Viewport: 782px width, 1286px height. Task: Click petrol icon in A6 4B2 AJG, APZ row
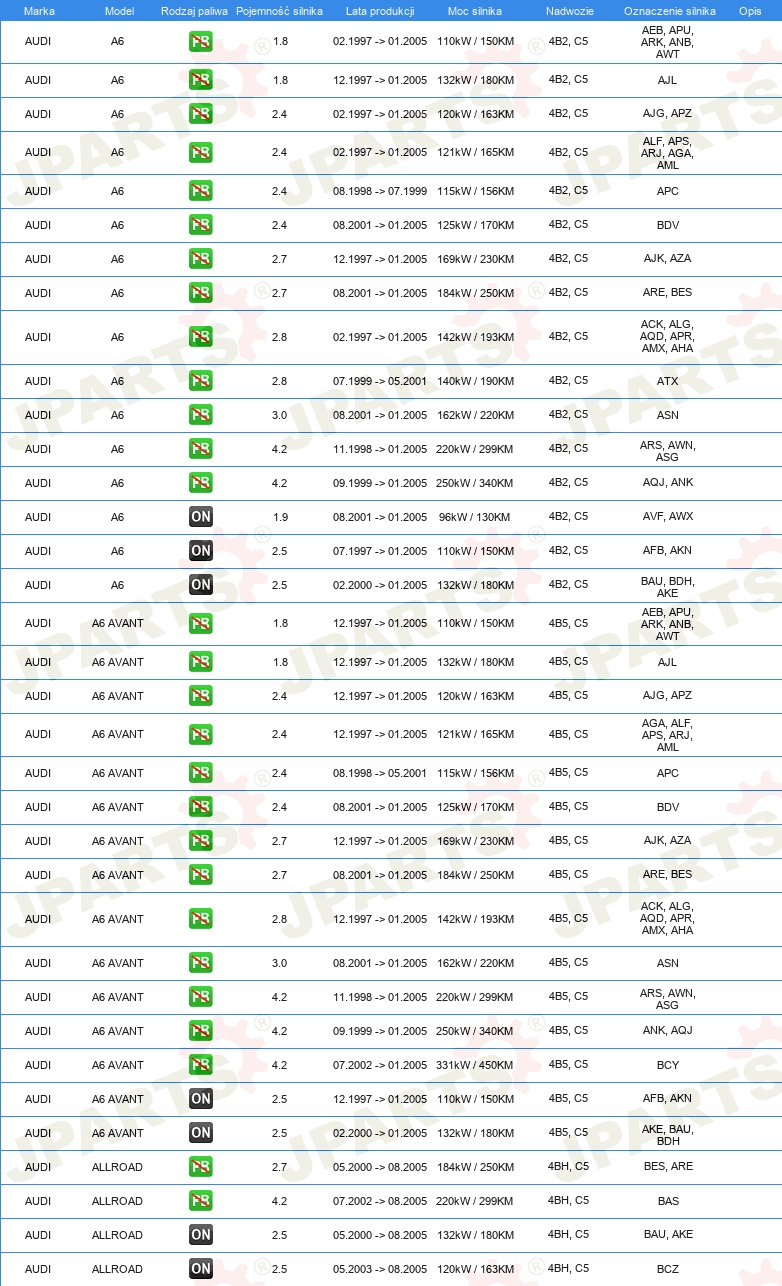tap(201, 114)
